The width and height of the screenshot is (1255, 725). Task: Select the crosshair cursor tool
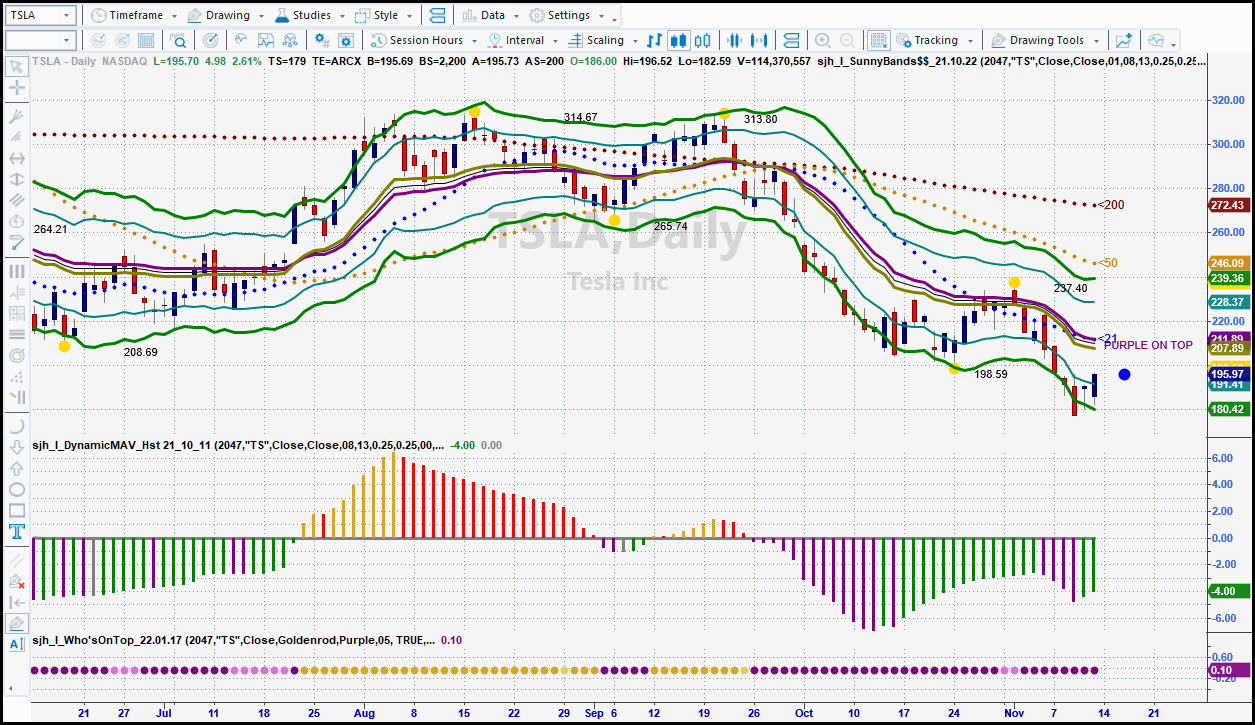[16, 88]
